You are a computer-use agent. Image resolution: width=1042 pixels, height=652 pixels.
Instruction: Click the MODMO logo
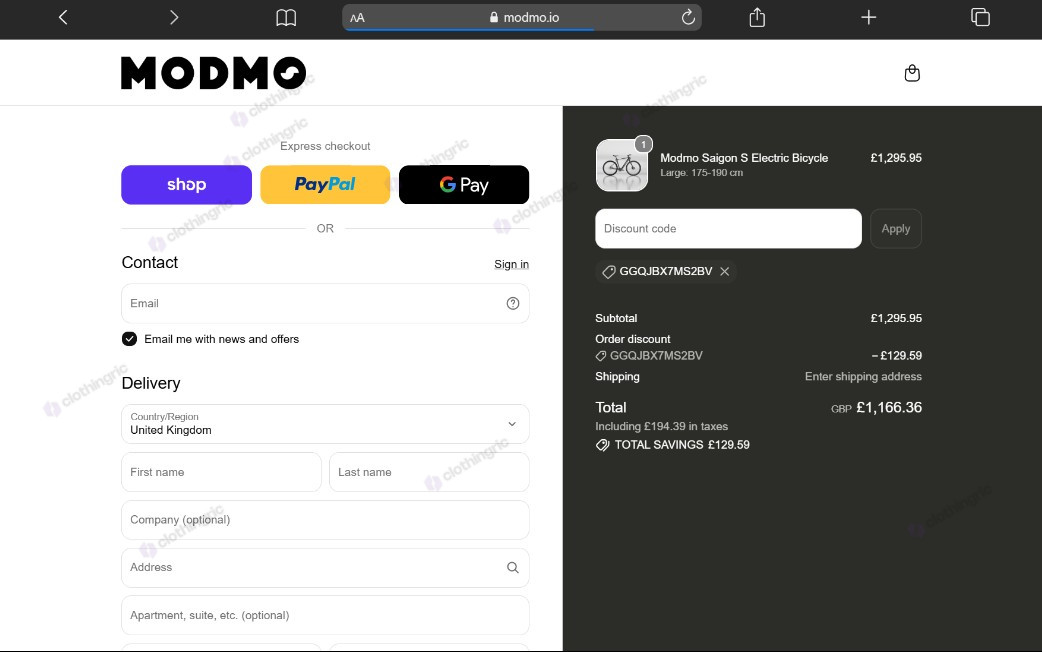[213, 72]
